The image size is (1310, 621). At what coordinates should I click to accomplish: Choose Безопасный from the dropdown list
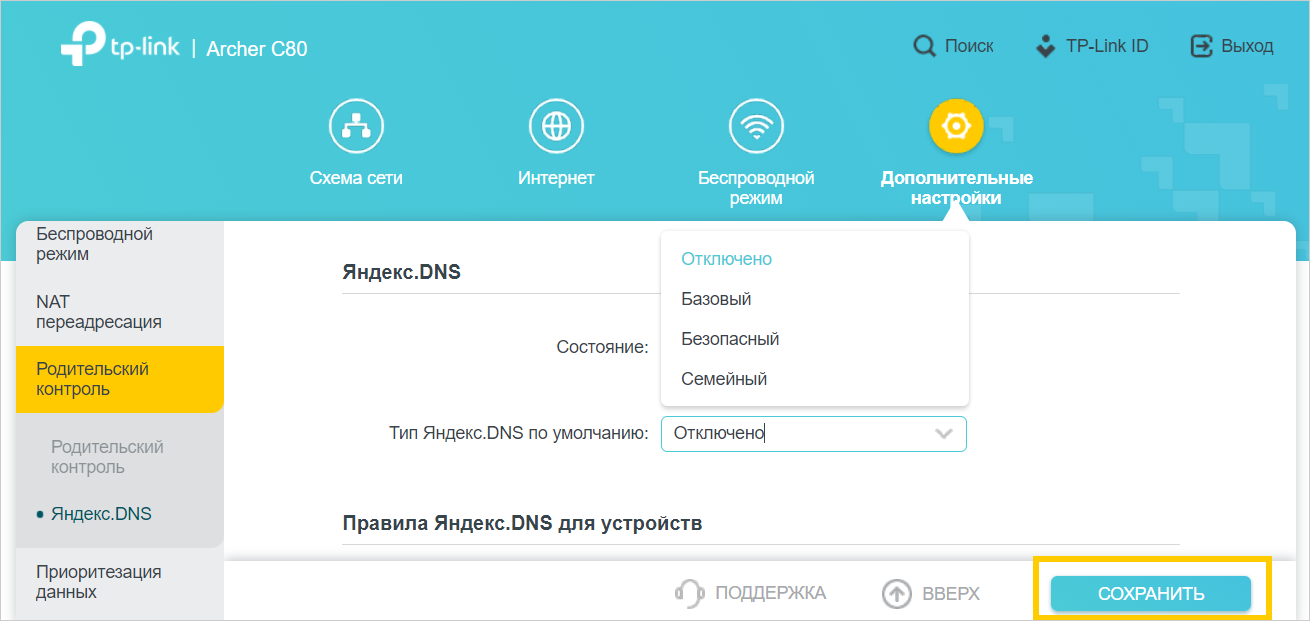[x=730, y=339]
